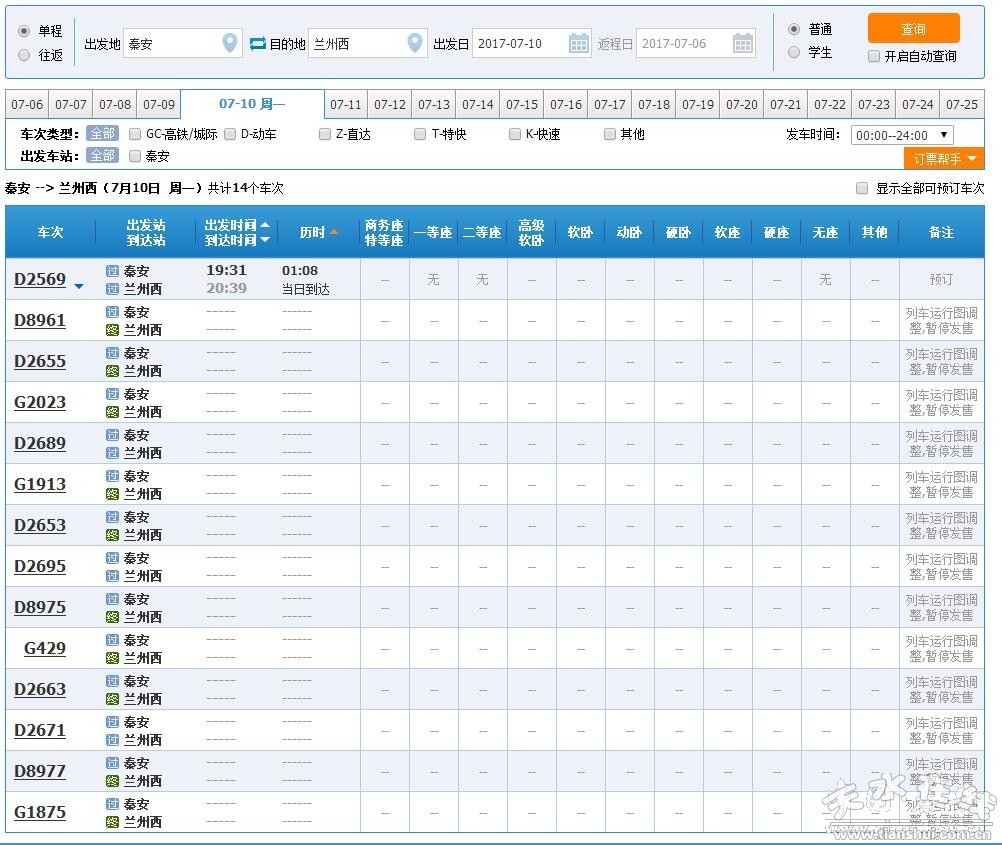Open the return date calendar icon

[x=742, y=43]
